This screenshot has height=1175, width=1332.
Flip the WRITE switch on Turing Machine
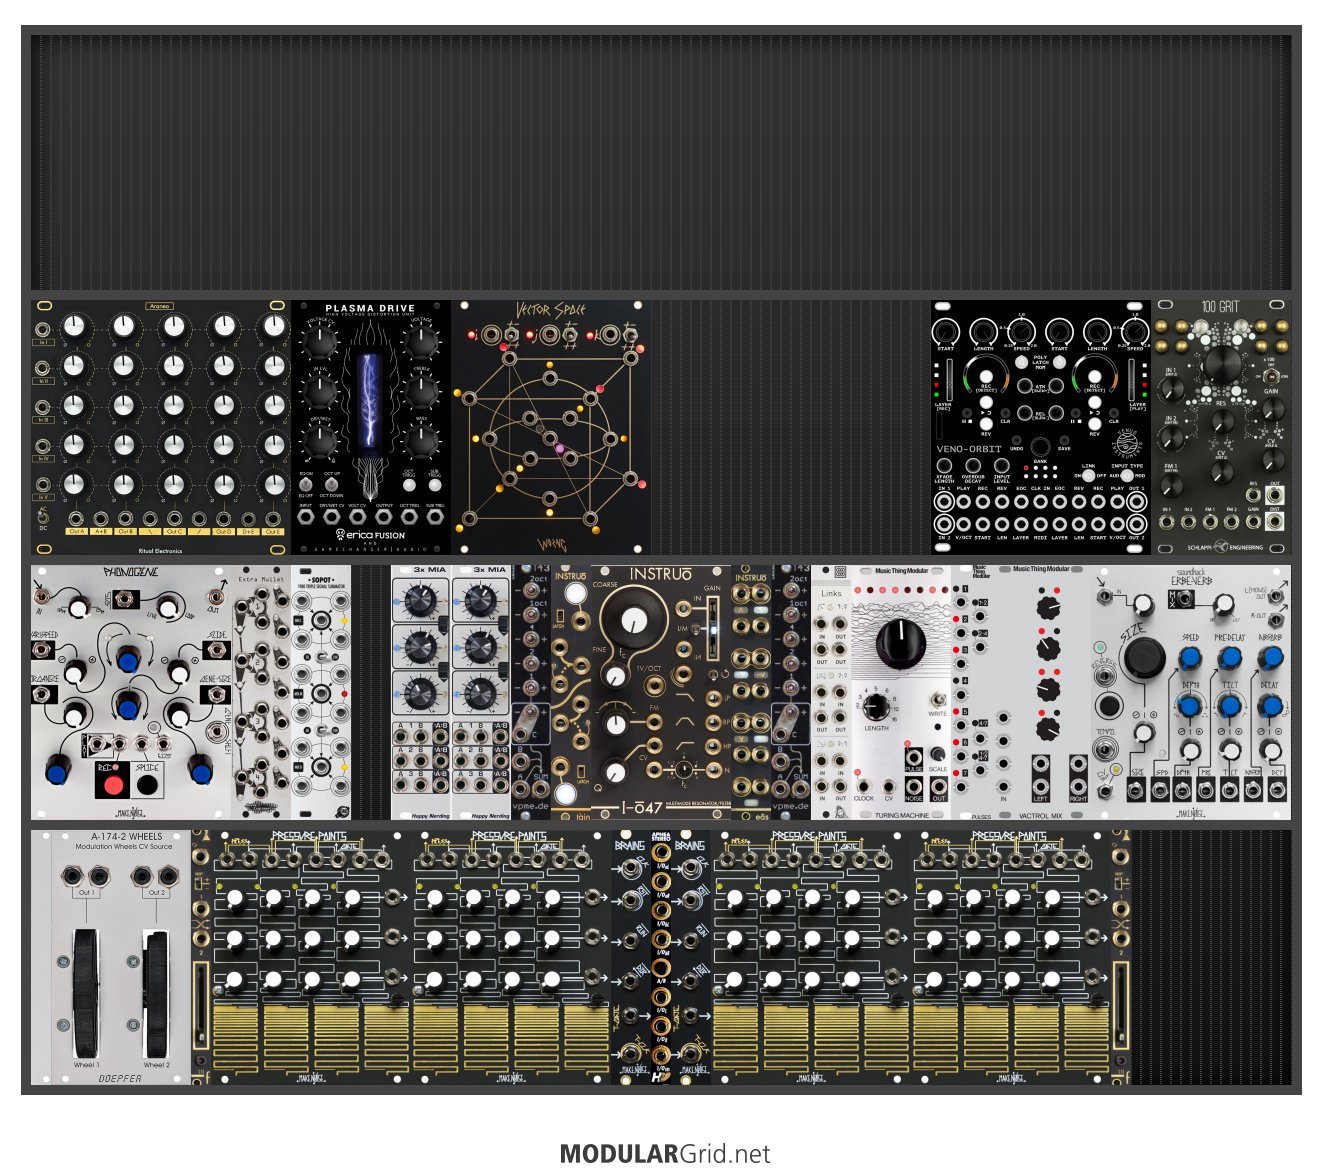coord(938,699)
